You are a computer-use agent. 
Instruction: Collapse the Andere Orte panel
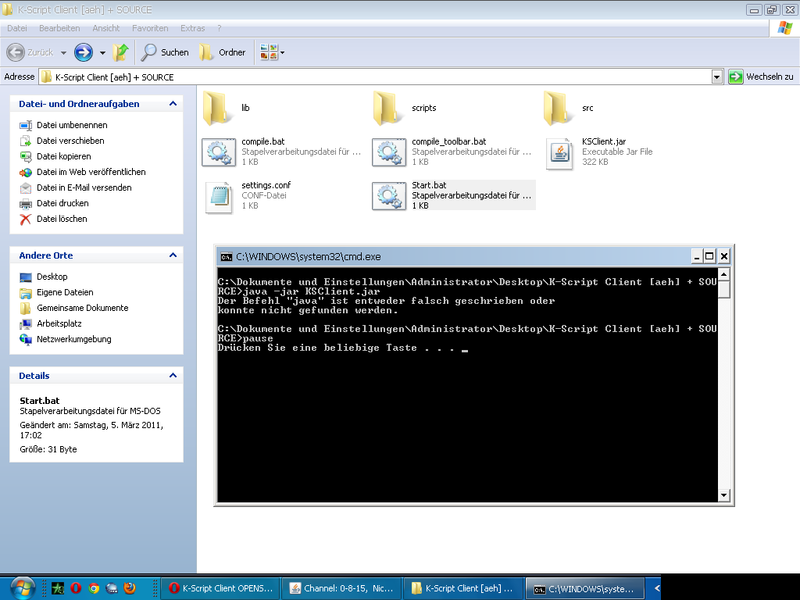click(x=173, y=255)
